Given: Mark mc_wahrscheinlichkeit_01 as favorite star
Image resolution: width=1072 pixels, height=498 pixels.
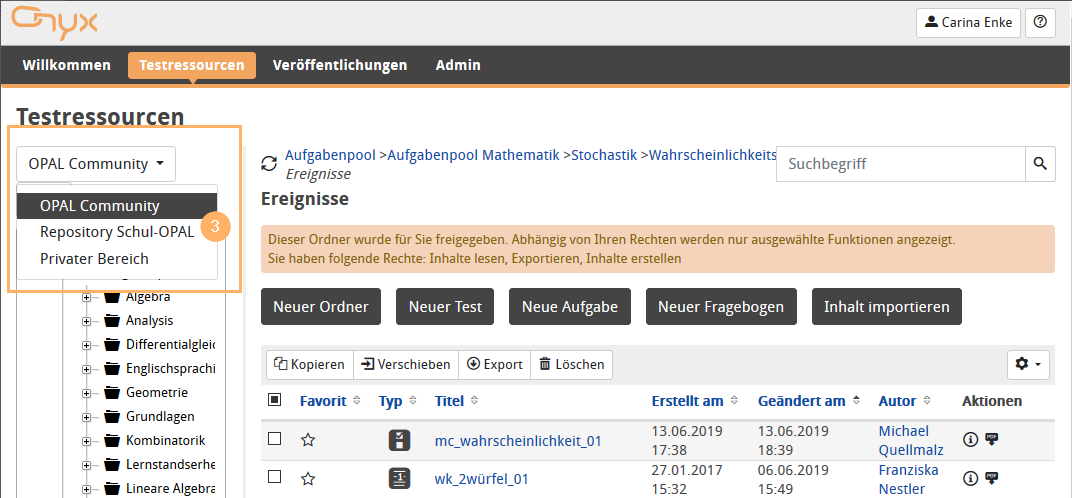Looking at the screenshot, I should (x=308, y=440).
